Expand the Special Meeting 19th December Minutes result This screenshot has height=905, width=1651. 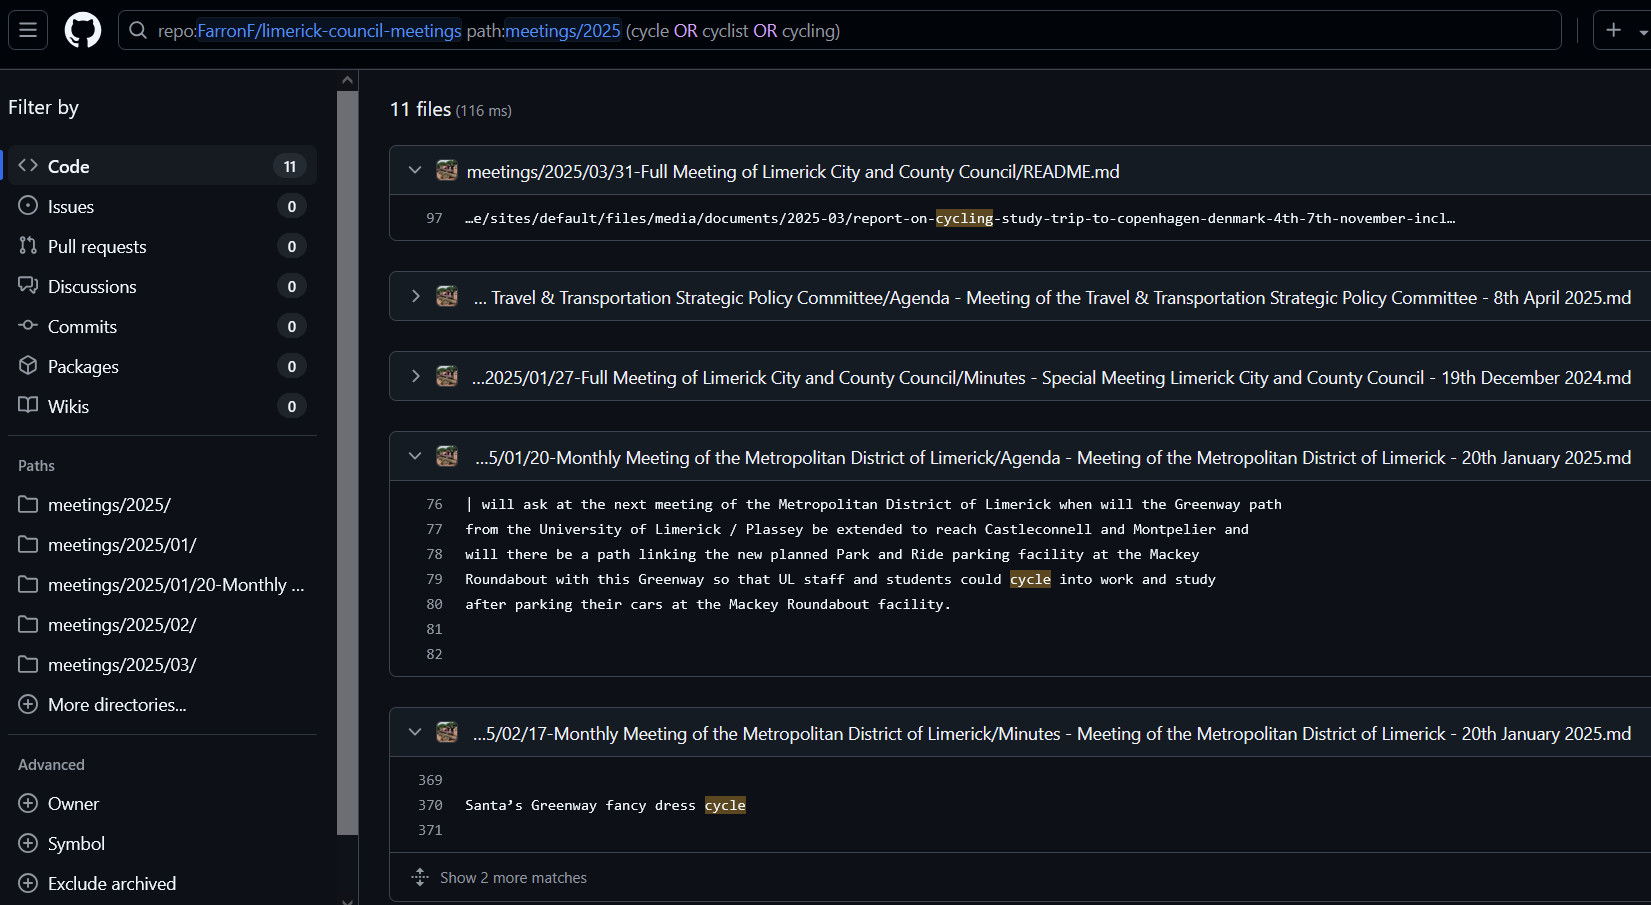point(415,377)
